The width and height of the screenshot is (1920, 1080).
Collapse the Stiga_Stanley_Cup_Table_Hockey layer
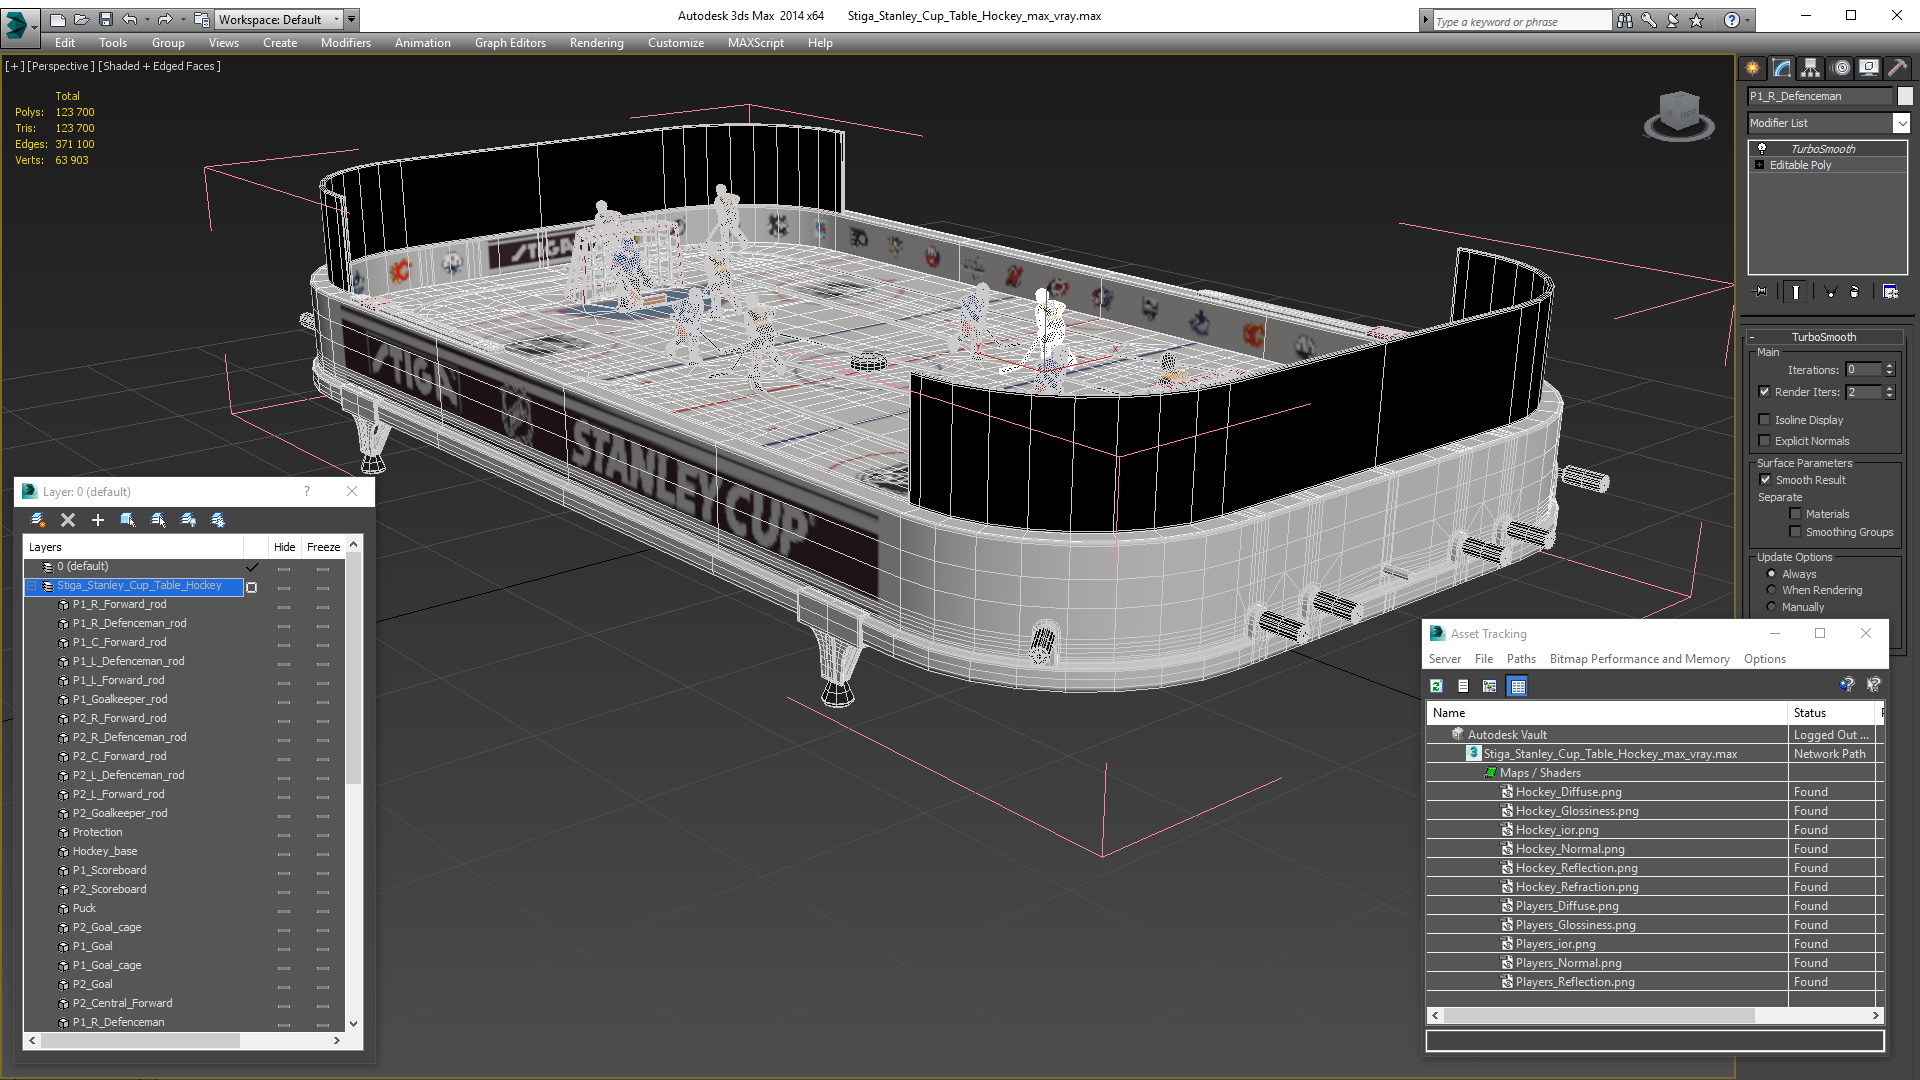click(x=32, y=586)
